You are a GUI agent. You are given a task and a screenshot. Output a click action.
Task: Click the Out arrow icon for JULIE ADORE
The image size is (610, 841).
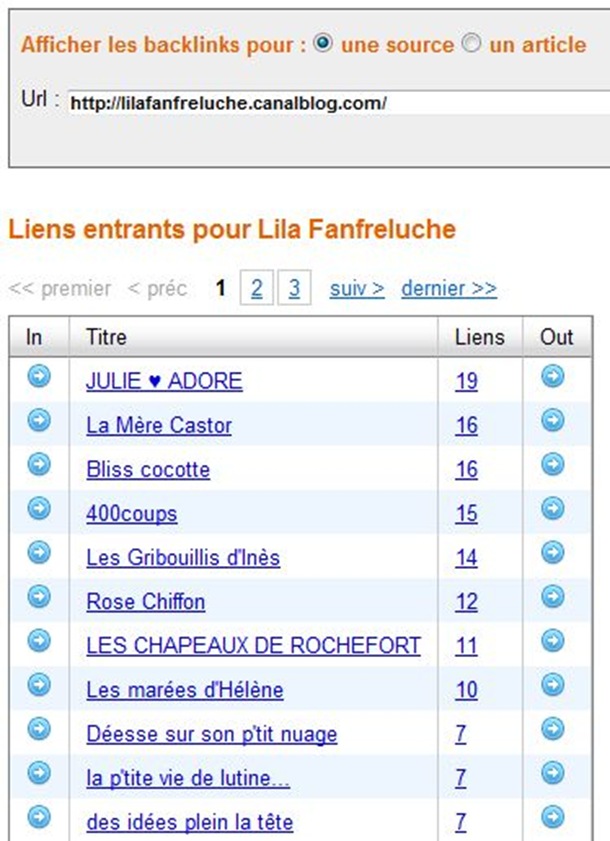point(553,376)
